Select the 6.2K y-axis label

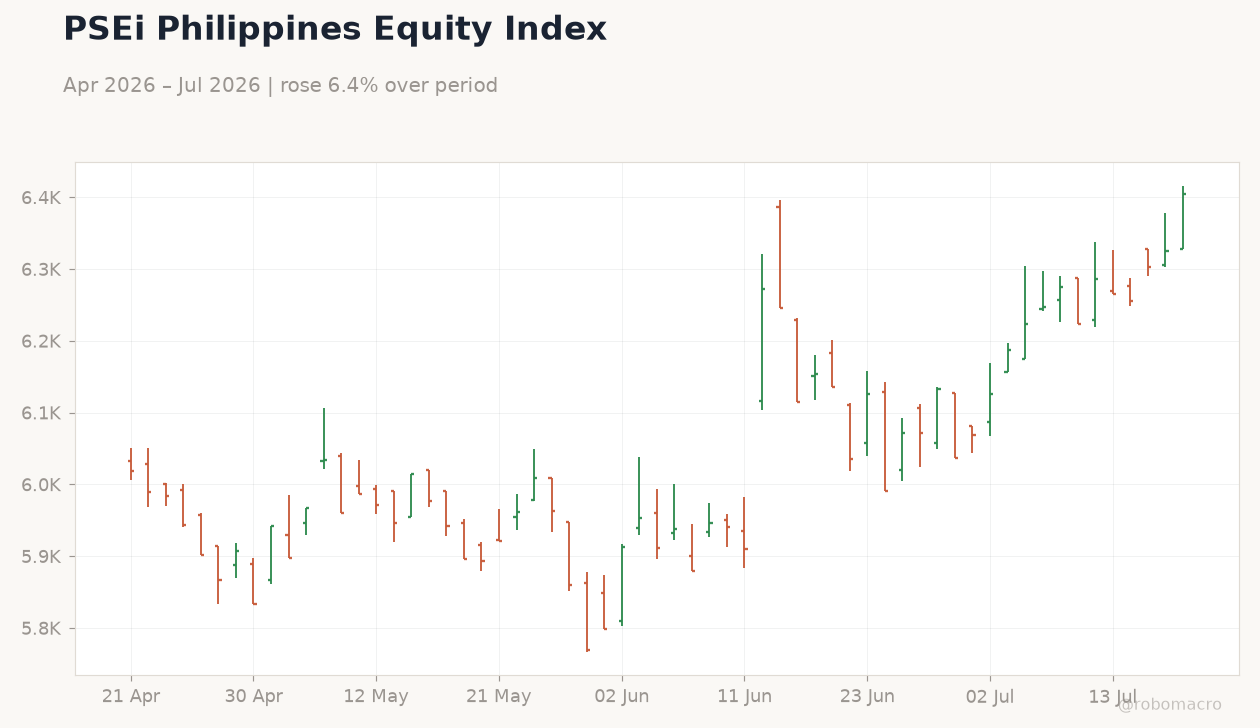41,342
